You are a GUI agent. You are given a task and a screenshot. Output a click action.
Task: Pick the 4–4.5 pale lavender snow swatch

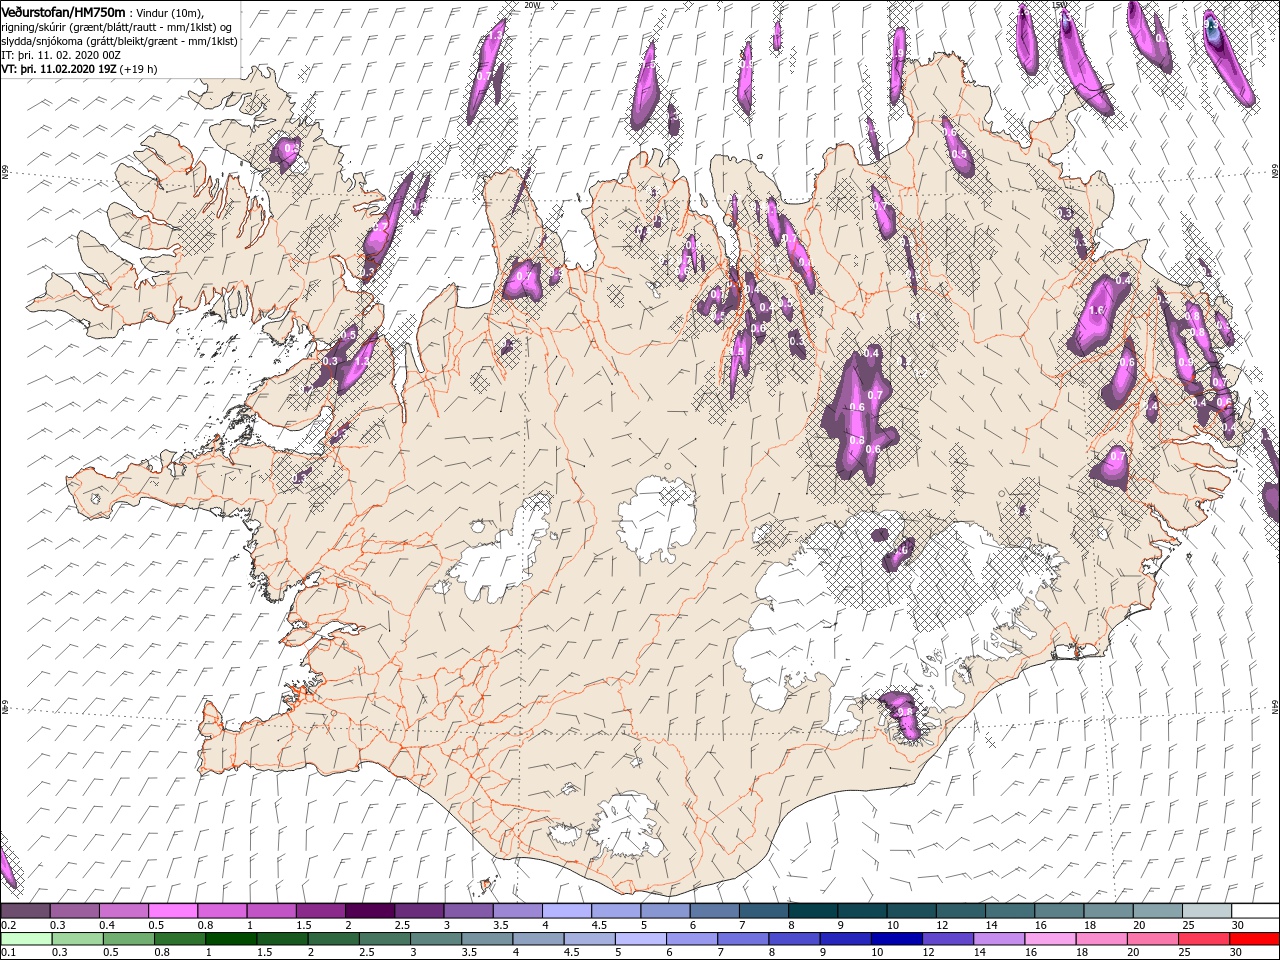click(567, 911)
